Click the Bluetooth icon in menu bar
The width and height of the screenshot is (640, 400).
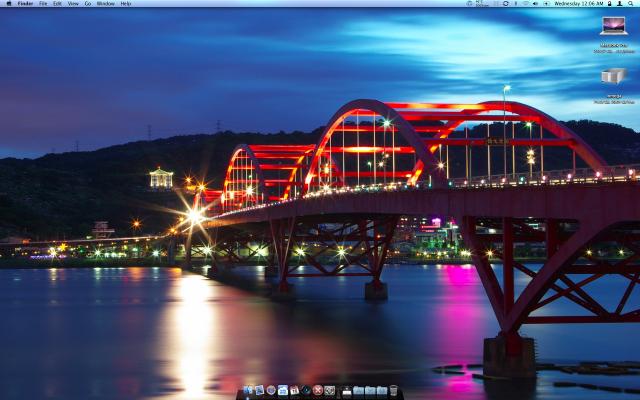click(x=516, y=3)
